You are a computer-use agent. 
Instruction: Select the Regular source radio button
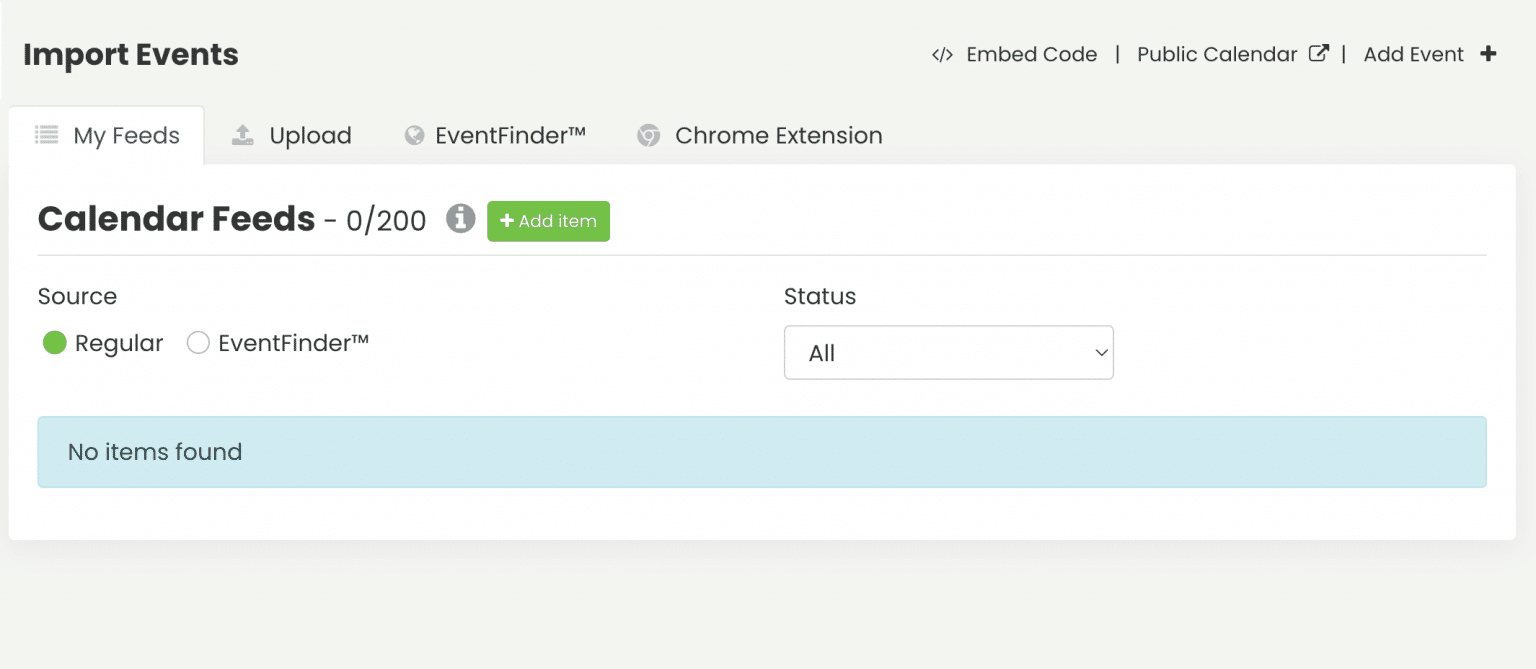[x=55, y=342]
